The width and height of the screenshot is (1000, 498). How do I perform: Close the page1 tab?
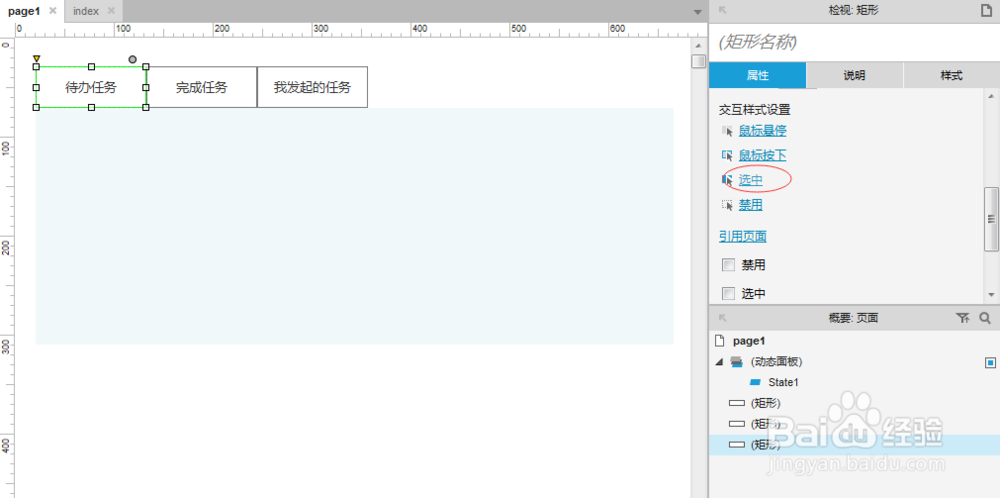coord(53,11)
